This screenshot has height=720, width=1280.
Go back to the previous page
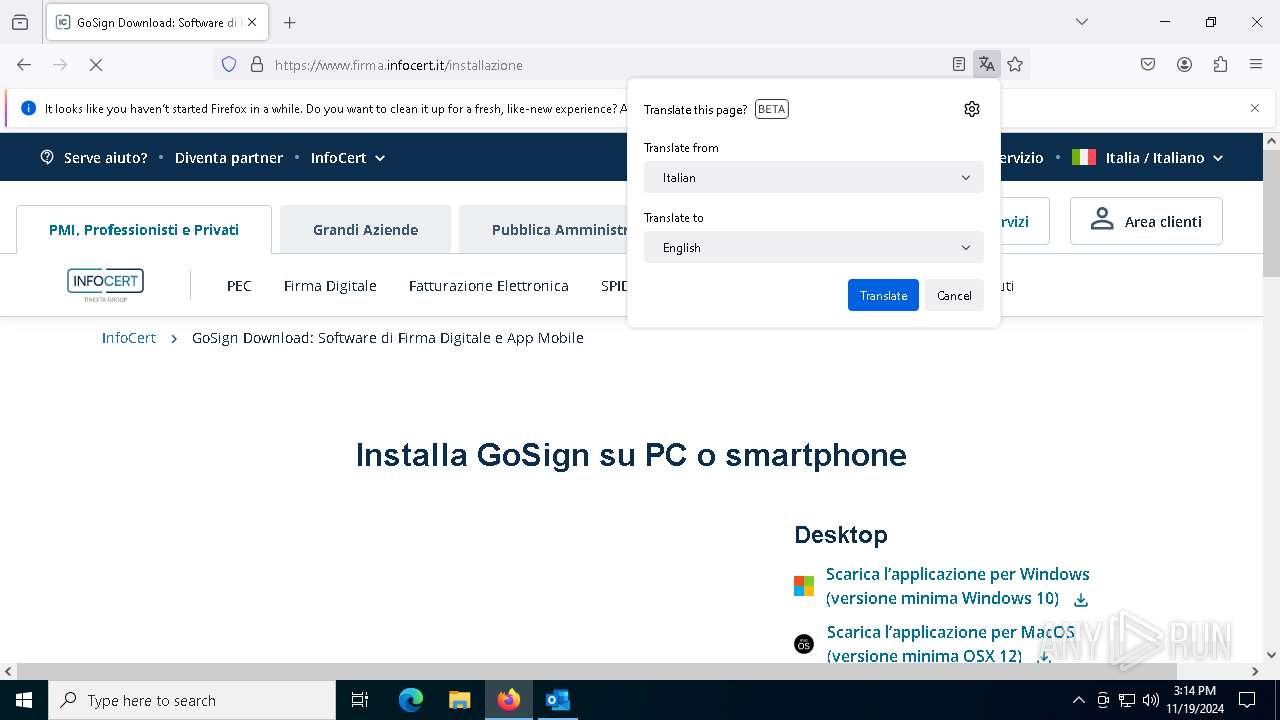coord(24,65)
